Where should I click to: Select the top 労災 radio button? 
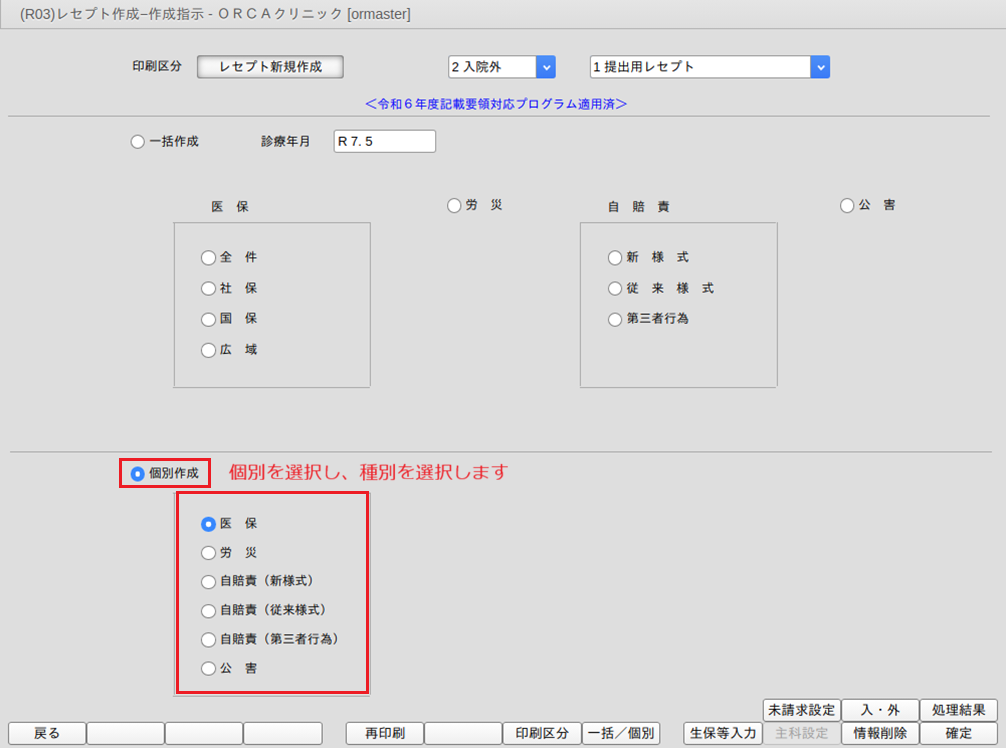pyautogui.click(x=455, y=205)
